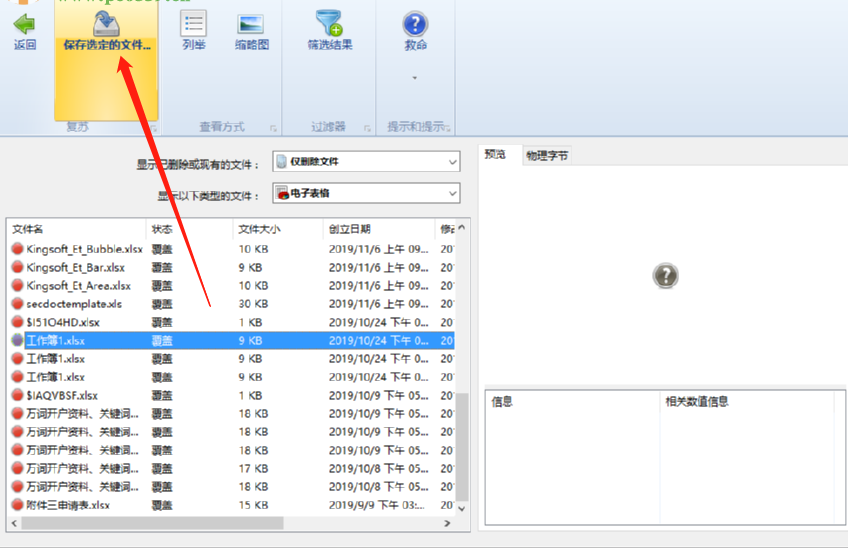The width and height of the screenshot is (848, 548).
Task: Click the horizontal scrollbar right arrow
Action: click(x=447, y=523)
